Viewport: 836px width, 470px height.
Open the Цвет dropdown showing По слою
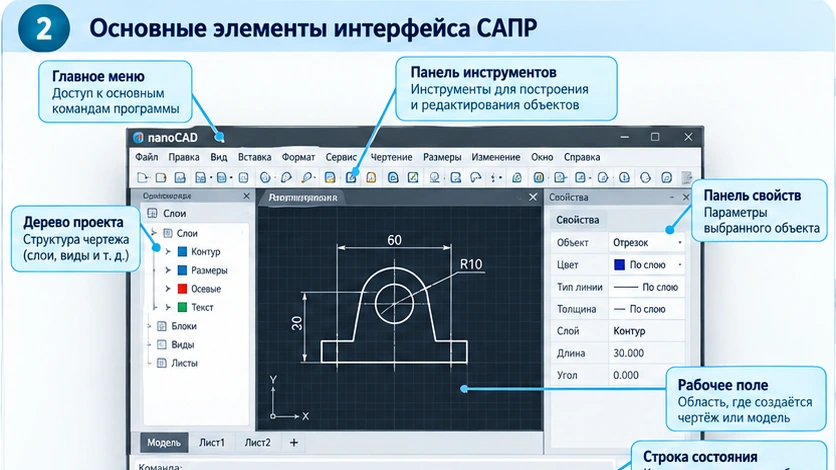(x=647, y=265)
